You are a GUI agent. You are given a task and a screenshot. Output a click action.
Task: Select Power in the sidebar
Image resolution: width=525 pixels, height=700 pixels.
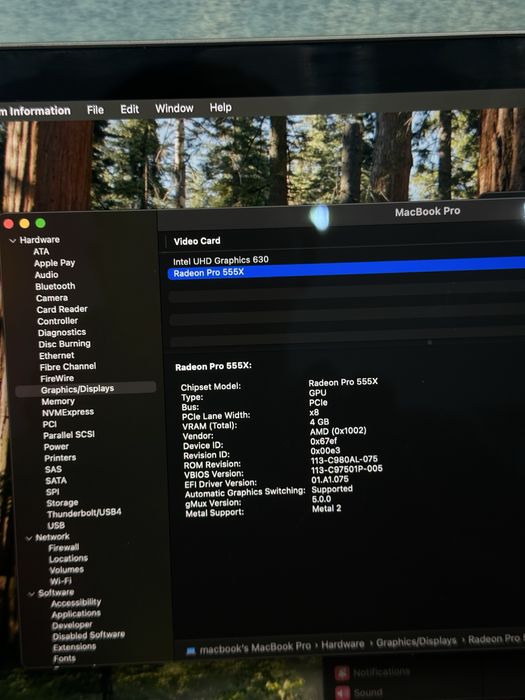56,447
